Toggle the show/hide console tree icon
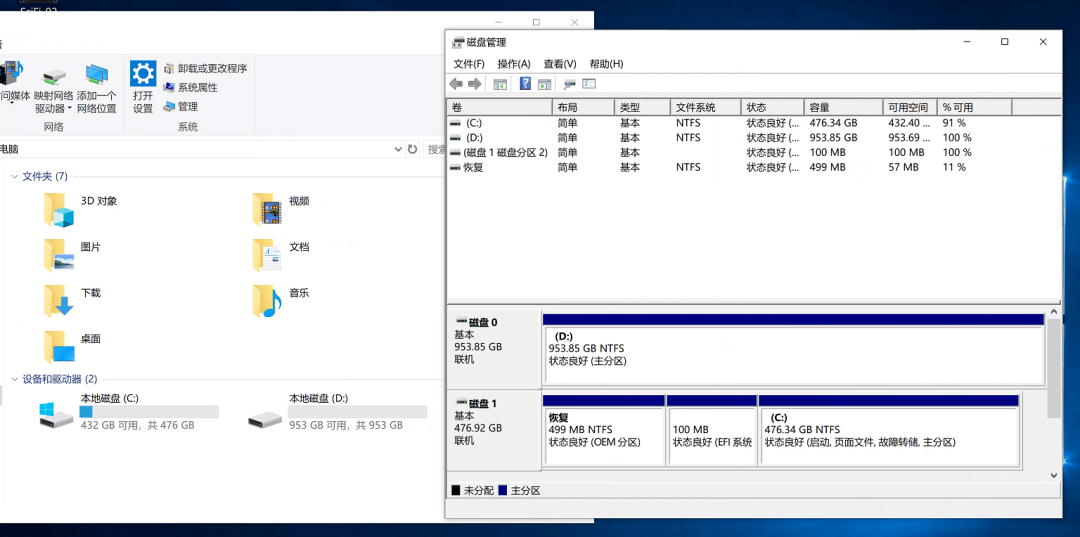 click(x=500, y=84)
